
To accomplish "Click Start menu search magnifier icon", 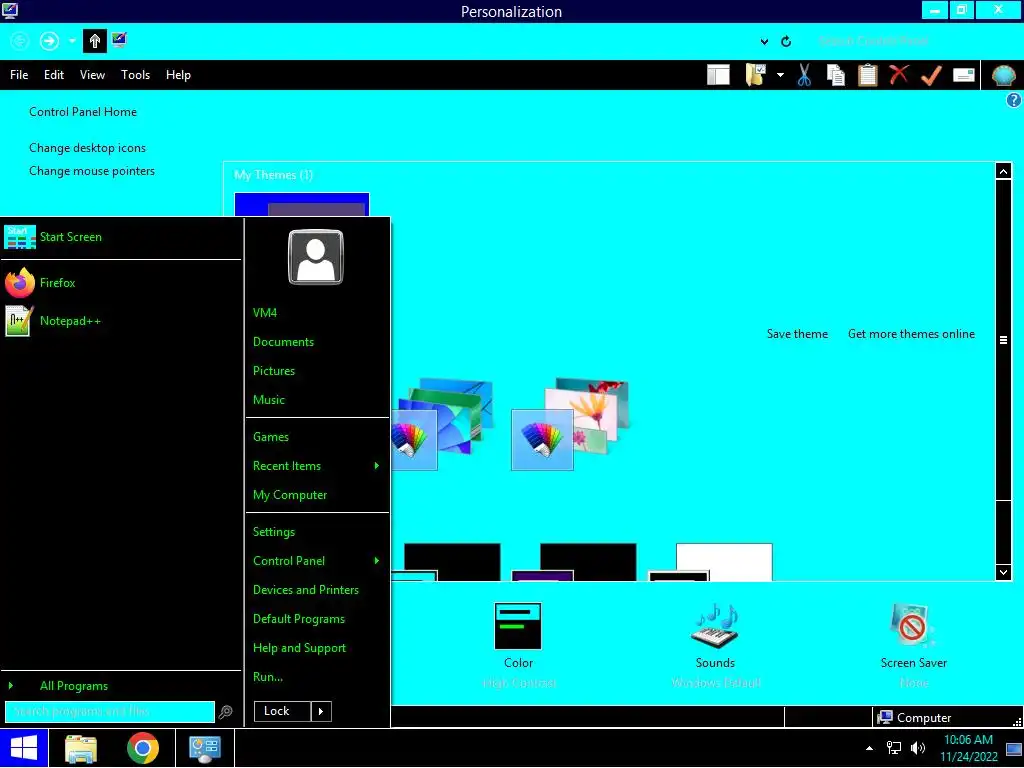I will [226, 712].
